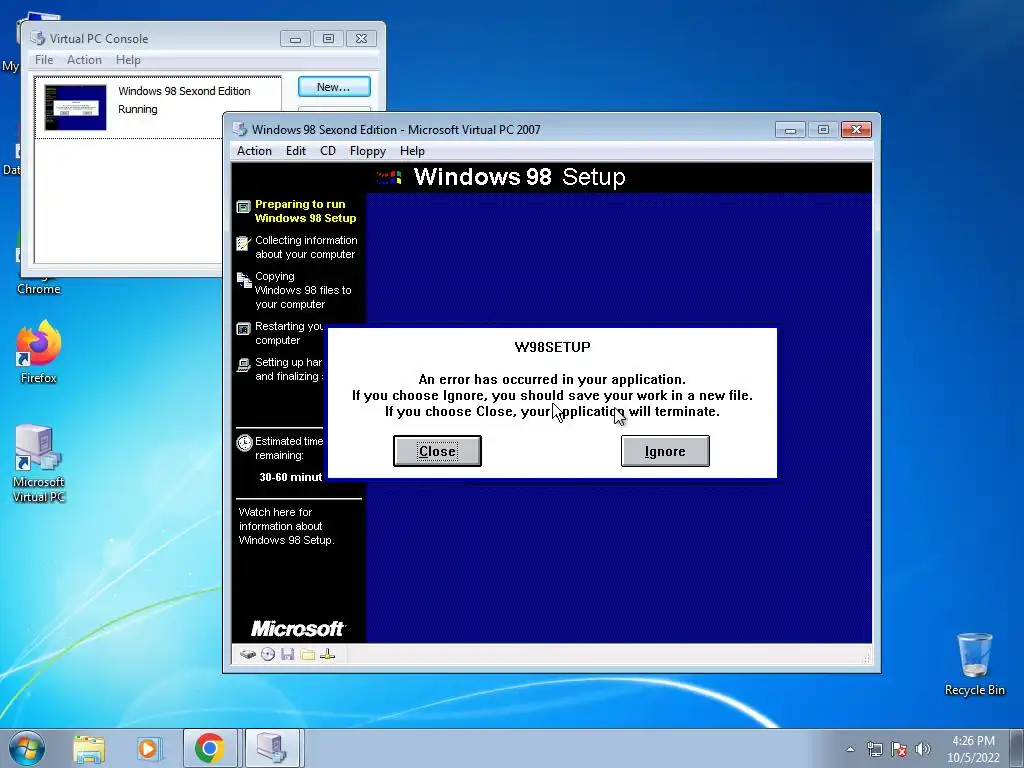The height and width of the screenshot is (768, 1024).
Task: Open the Edit menu
Action: (296, 151)
